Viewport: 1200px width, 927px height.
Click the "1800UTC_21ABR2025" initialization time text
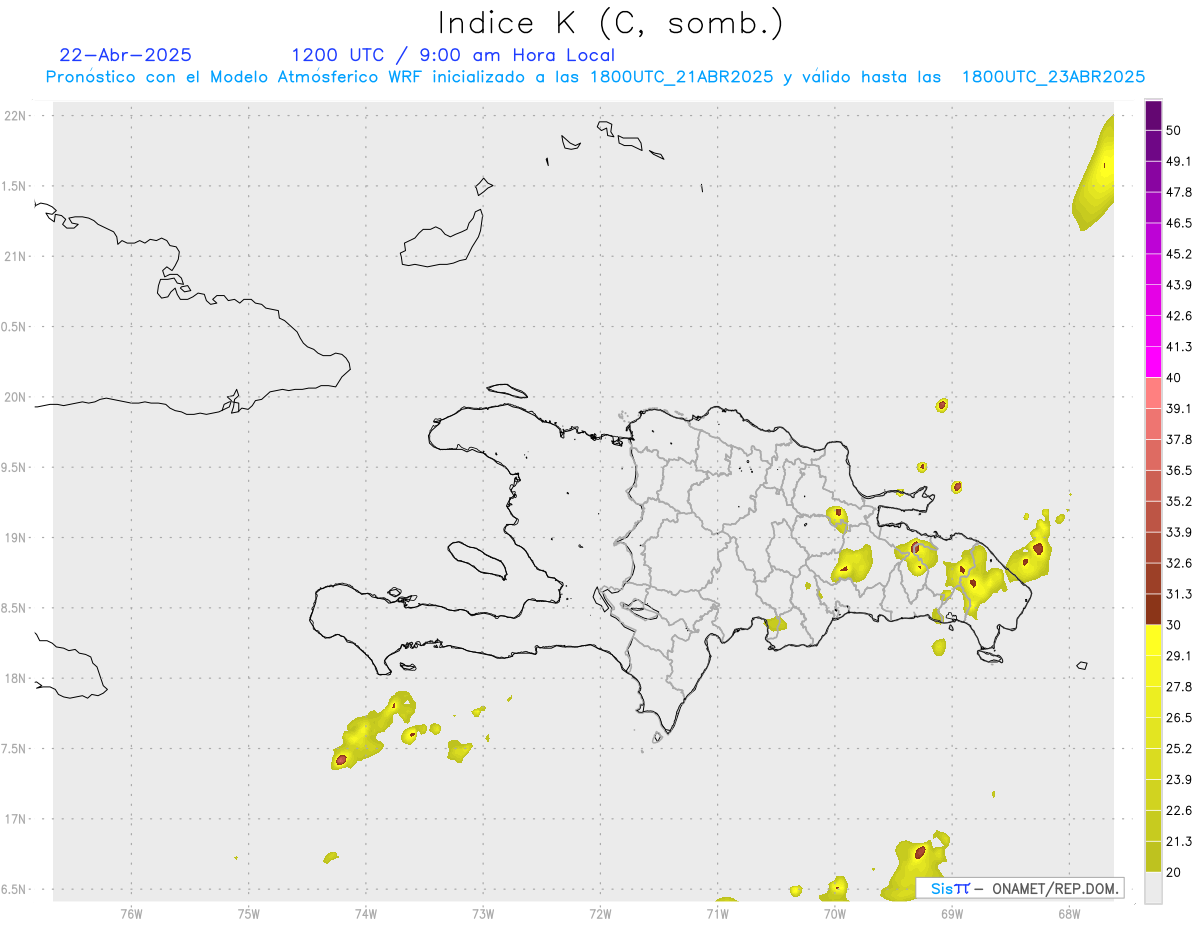coord(682,77)
